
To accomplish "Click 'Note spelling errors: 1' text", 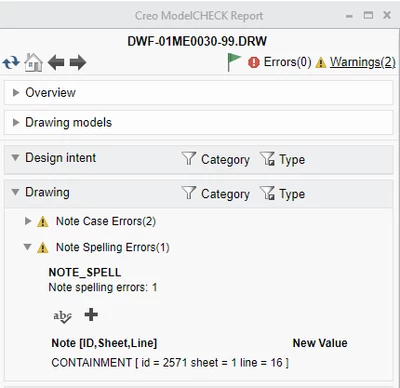I will click(103, 287).
